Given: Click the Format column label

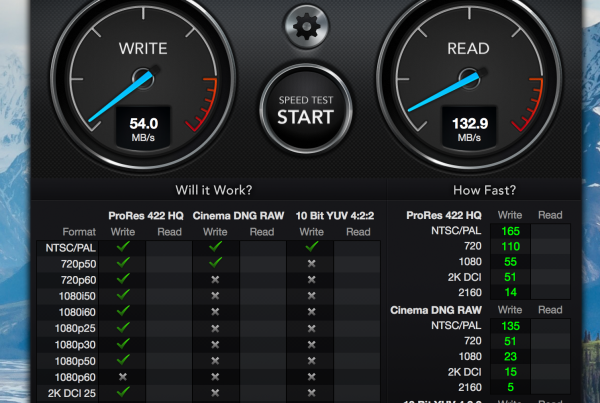Looking at the screenshot, I should click(79, 232).
